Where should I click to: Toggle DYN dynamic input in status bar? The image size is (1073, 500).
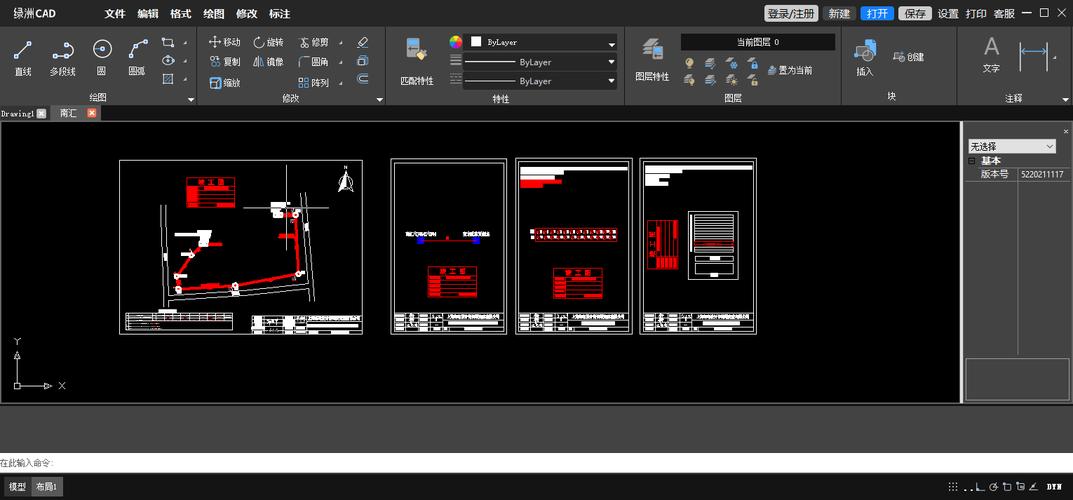[x=1054, y=487]
